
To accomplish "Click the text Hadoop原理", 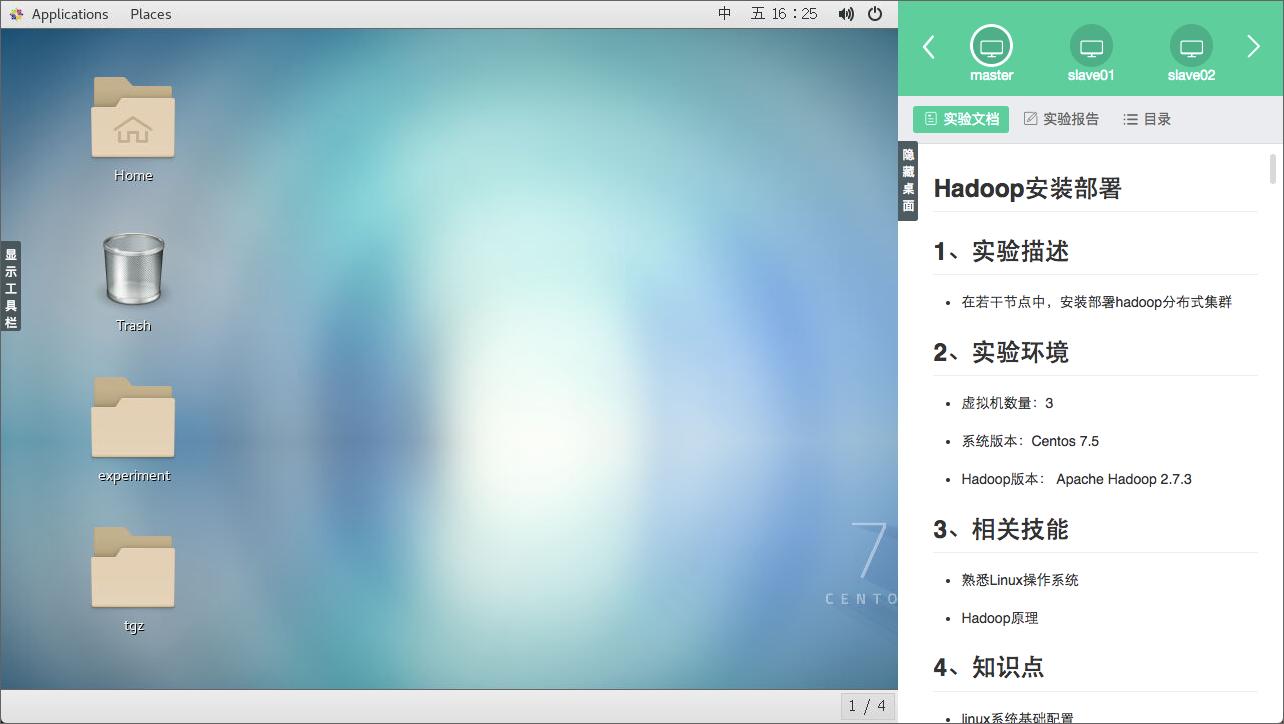I will click(x=1000, y=618).
